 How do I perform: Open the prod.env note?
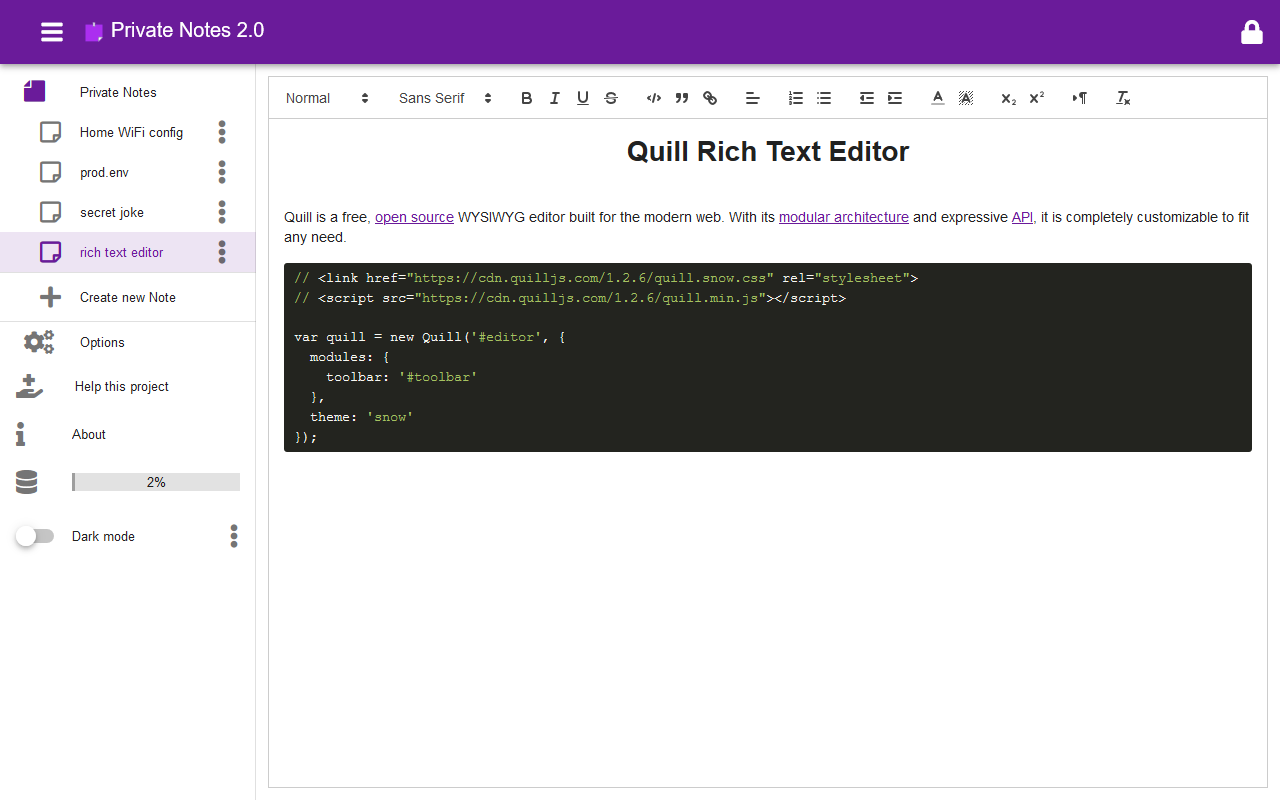click(104, 172)
